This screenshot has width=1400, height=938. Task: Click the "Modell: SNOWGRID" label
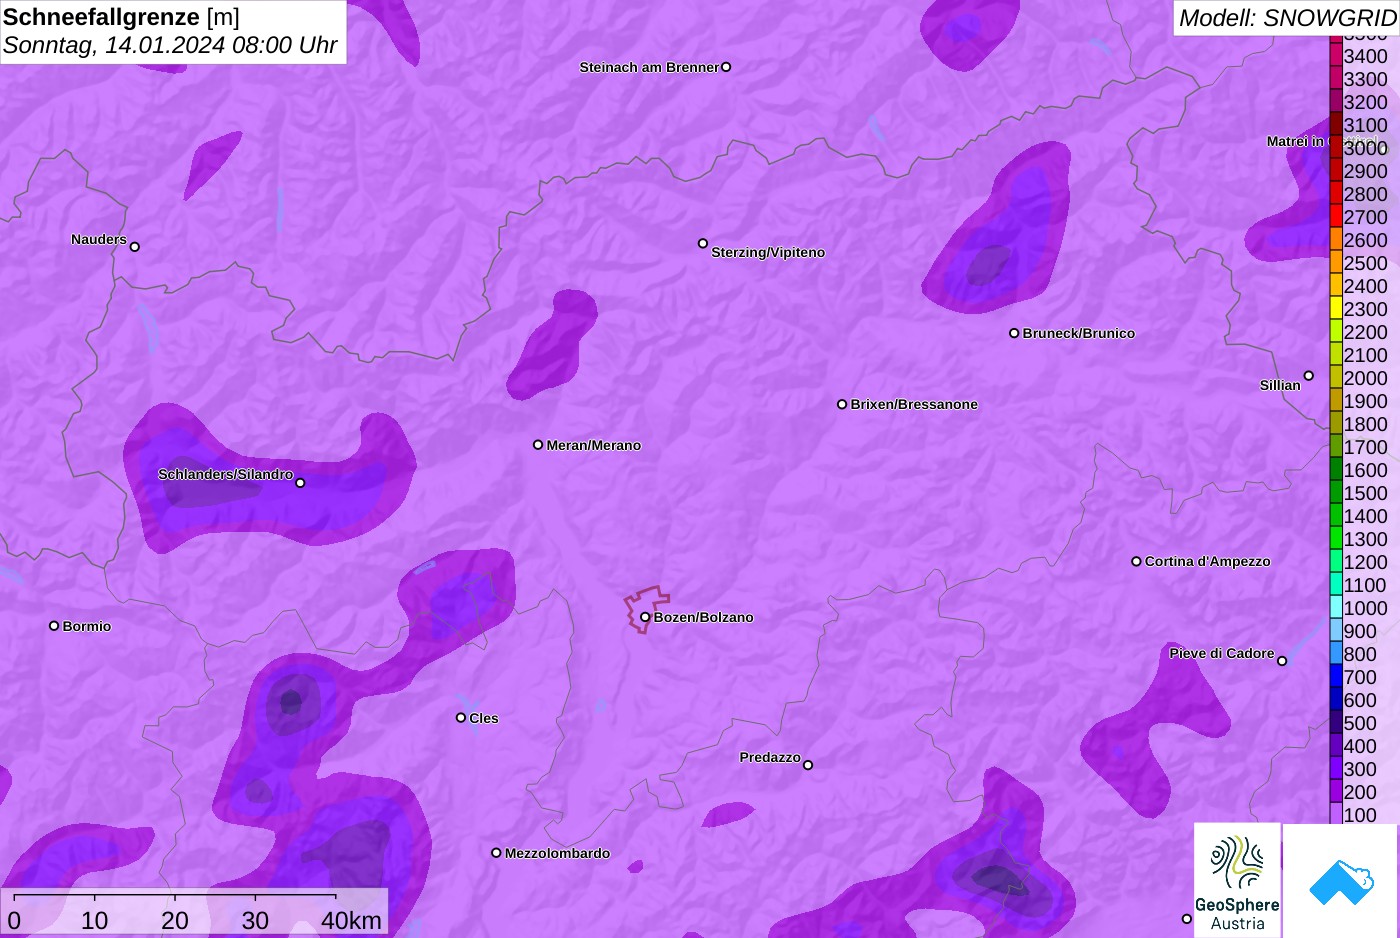tap(1287, 18)
